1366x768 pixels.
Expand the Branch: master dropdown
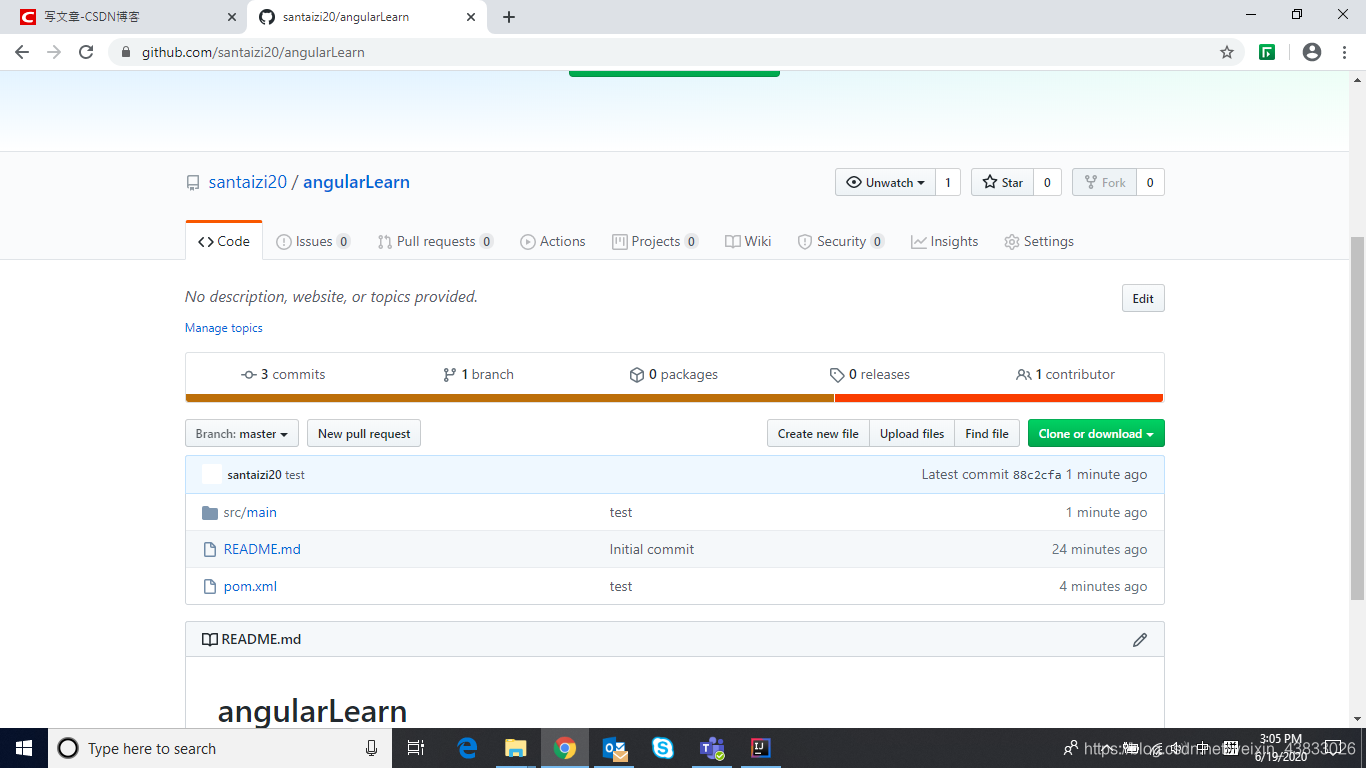coord(242,433)
